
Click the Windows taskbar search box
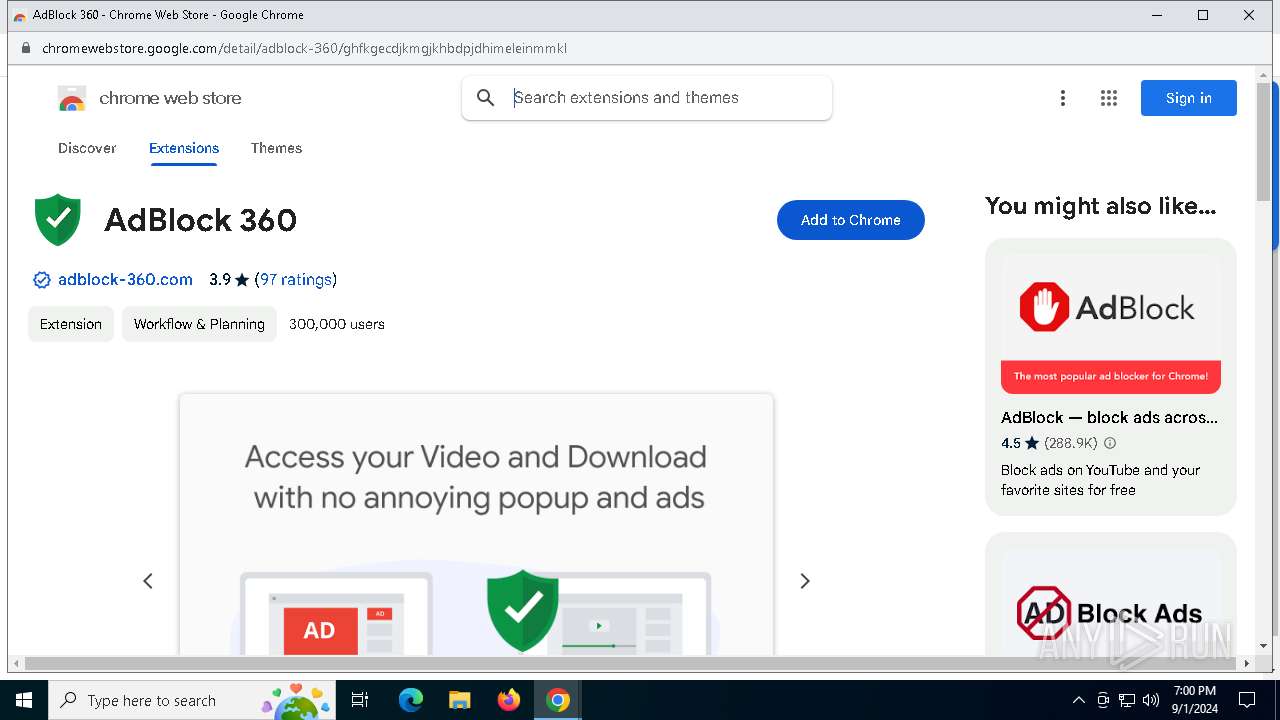[x=191, y=700]
